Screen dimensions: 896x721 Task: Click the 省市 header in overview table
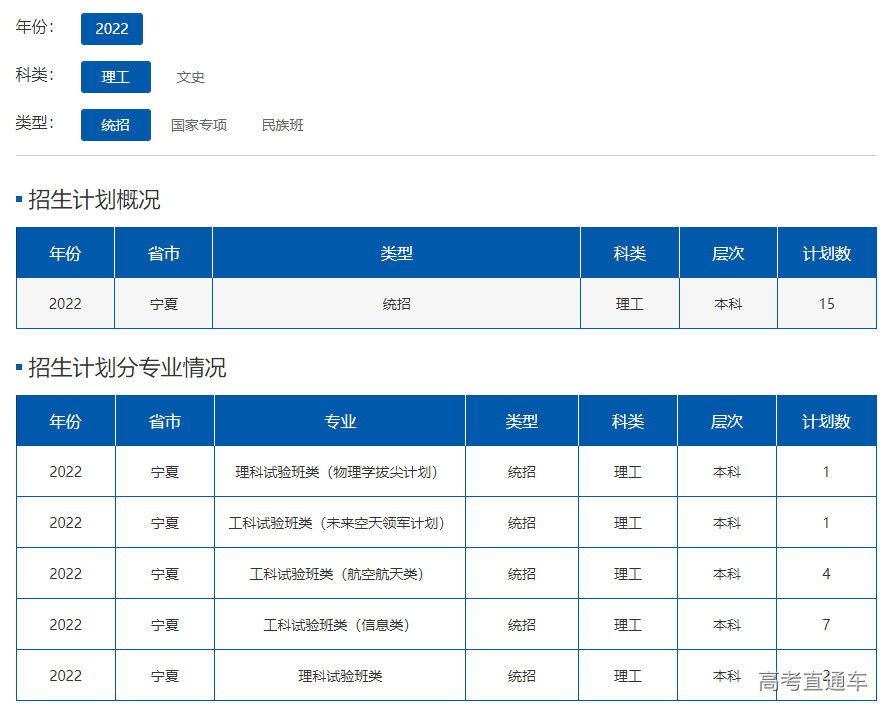(164, 254)
